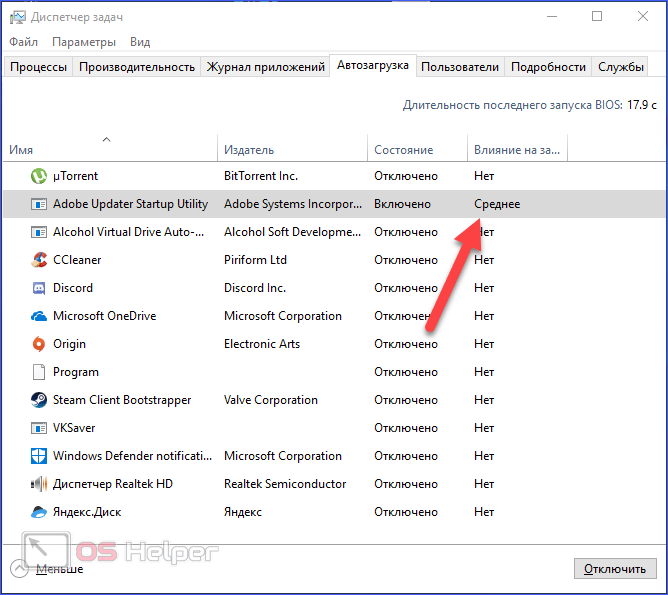The width and height of the screenshot is (668, 595).
Task: Click the Включено status of Adobe Updater
Action: coord(402,204)
